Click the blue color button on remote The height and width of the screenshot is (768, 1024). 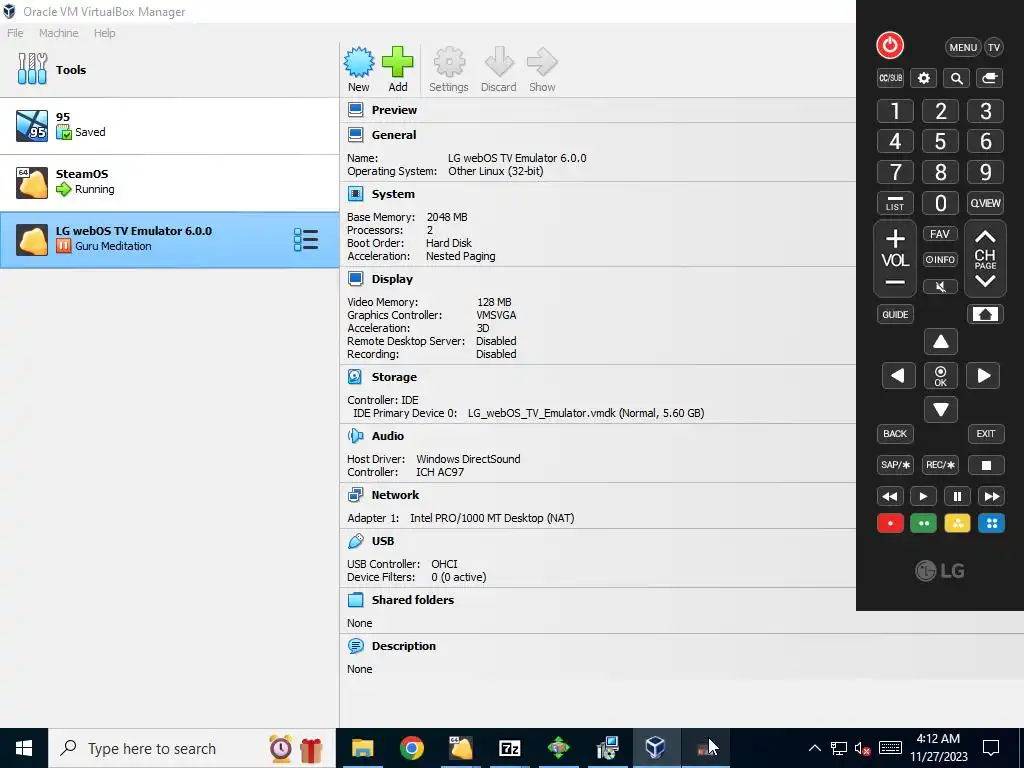coord(991,523)
